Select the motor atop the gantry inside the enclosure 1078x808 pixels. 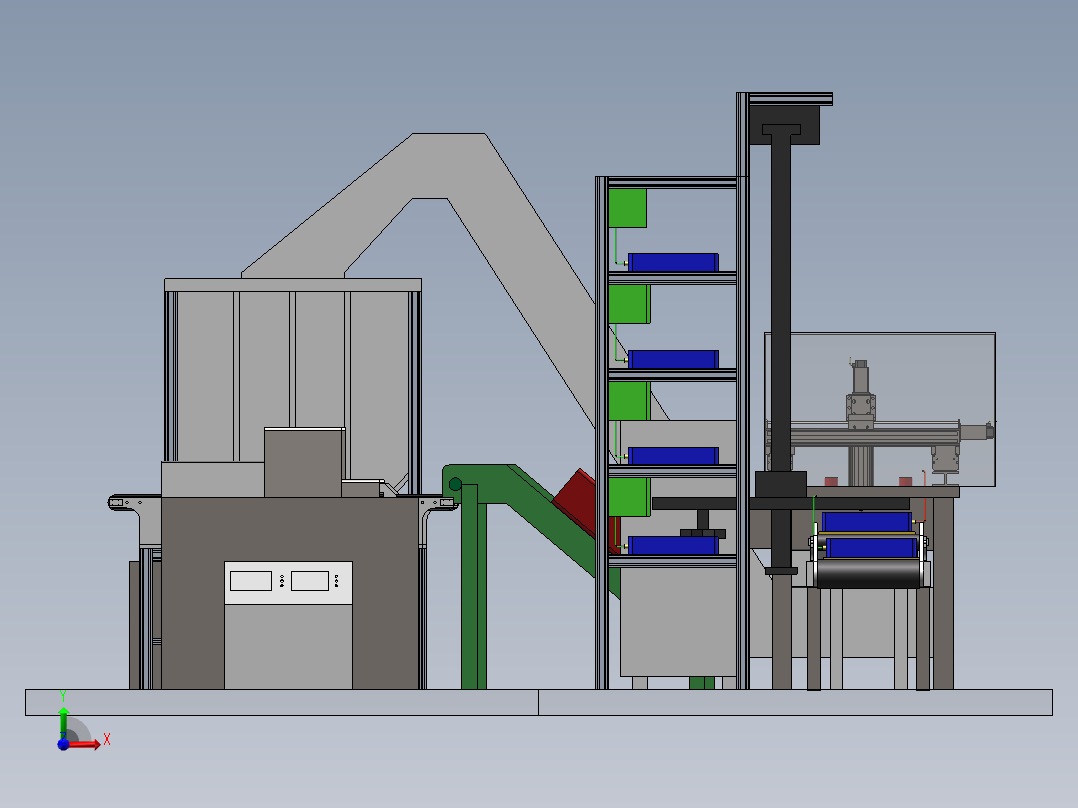[x=860, y=376]
